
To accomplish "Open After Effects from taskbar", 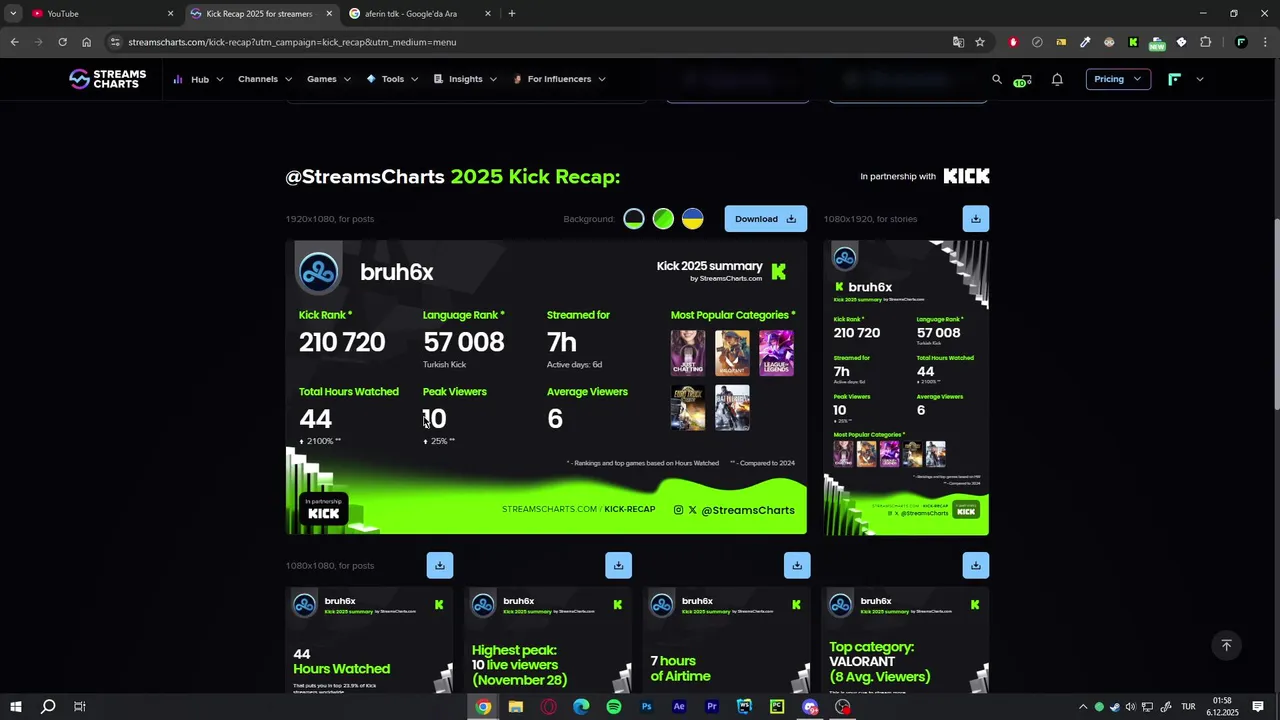I will click(x=679, y=707).
